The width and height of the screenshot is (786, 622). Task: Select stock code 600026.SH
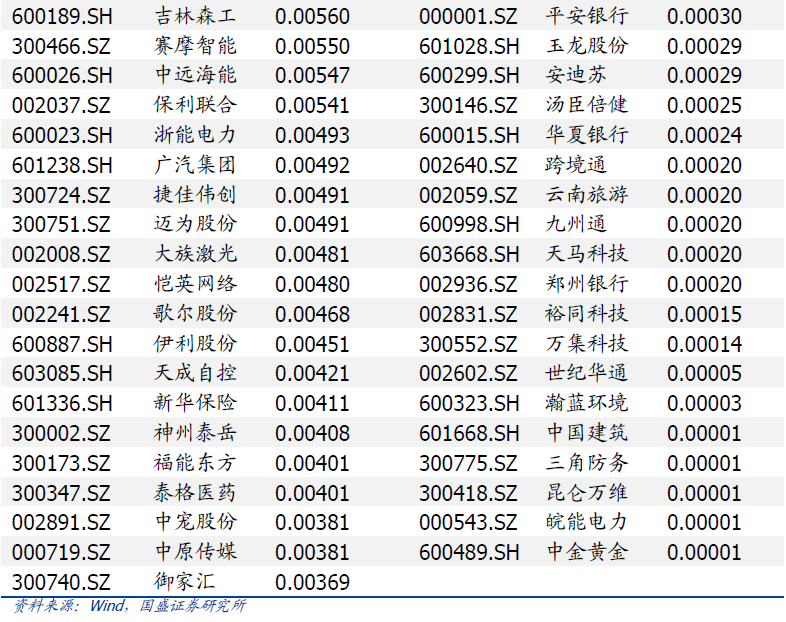pyautogui.click(x=62, y=76)
